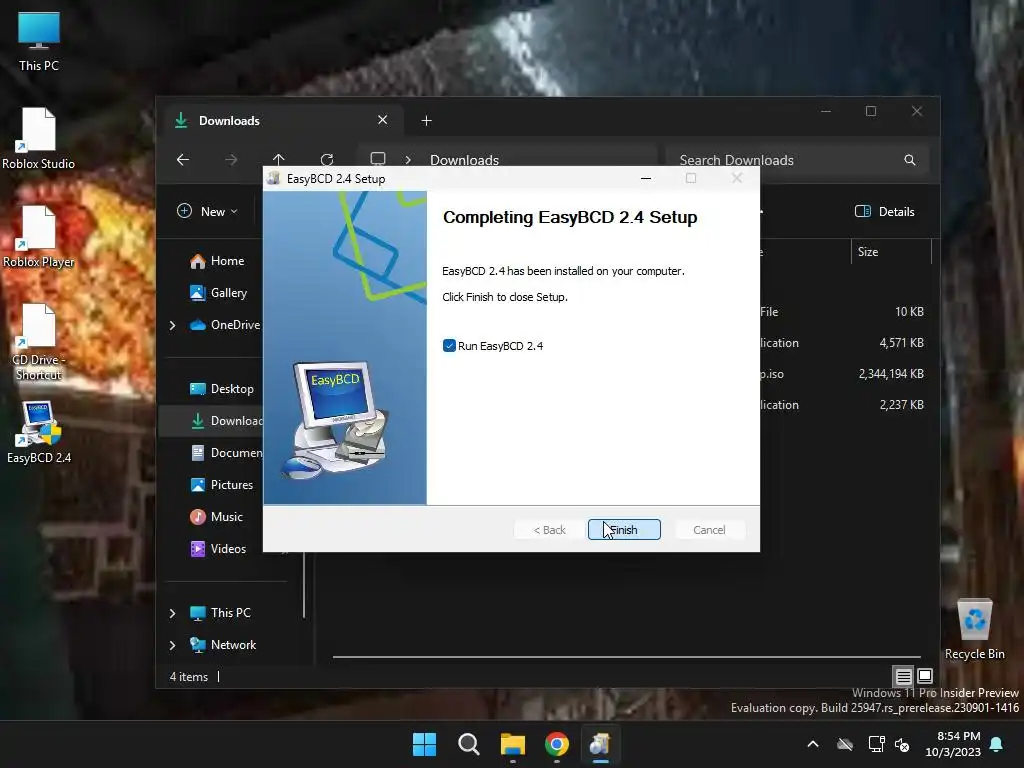Click the Downloads breadcrumb in address bar
Screen dimensions: 1024x768
click(x=464, y=160)
